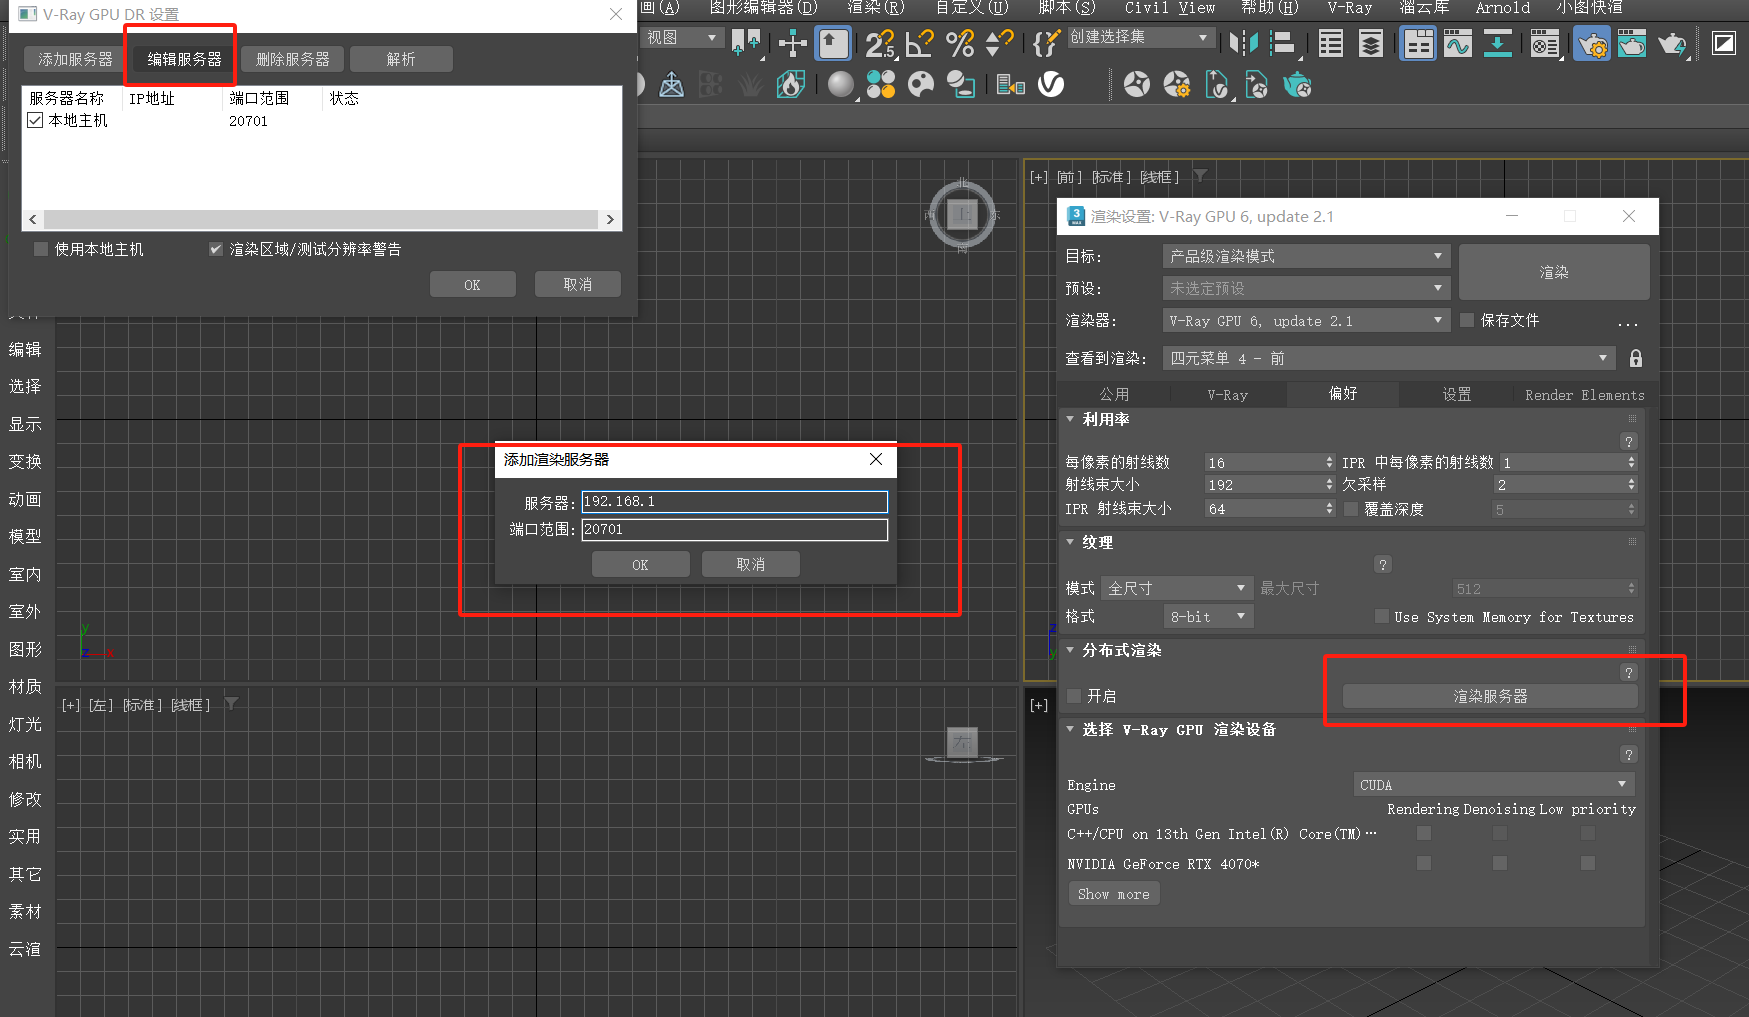Collapse the 利用率 rollout section
The image size is (1749, 1017).
click(x=1071, y=420)
